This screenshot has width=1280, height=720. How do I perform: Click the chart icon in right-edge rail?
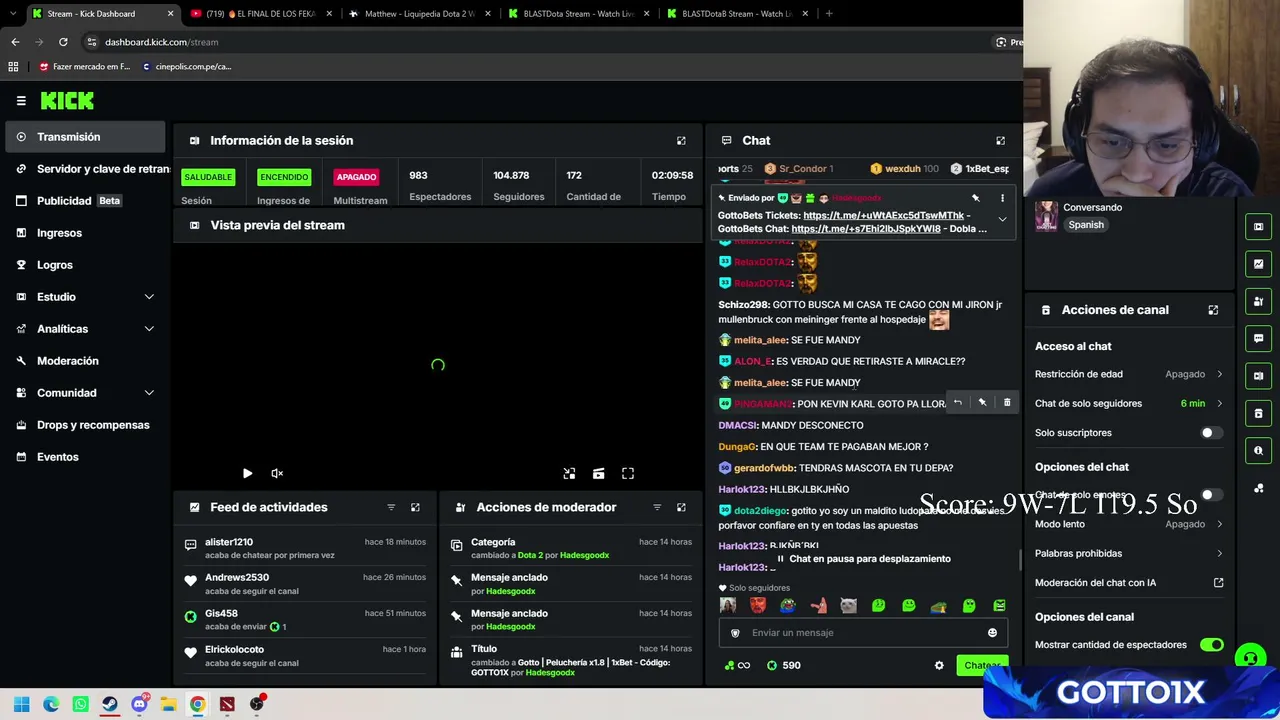point(1258,264)
